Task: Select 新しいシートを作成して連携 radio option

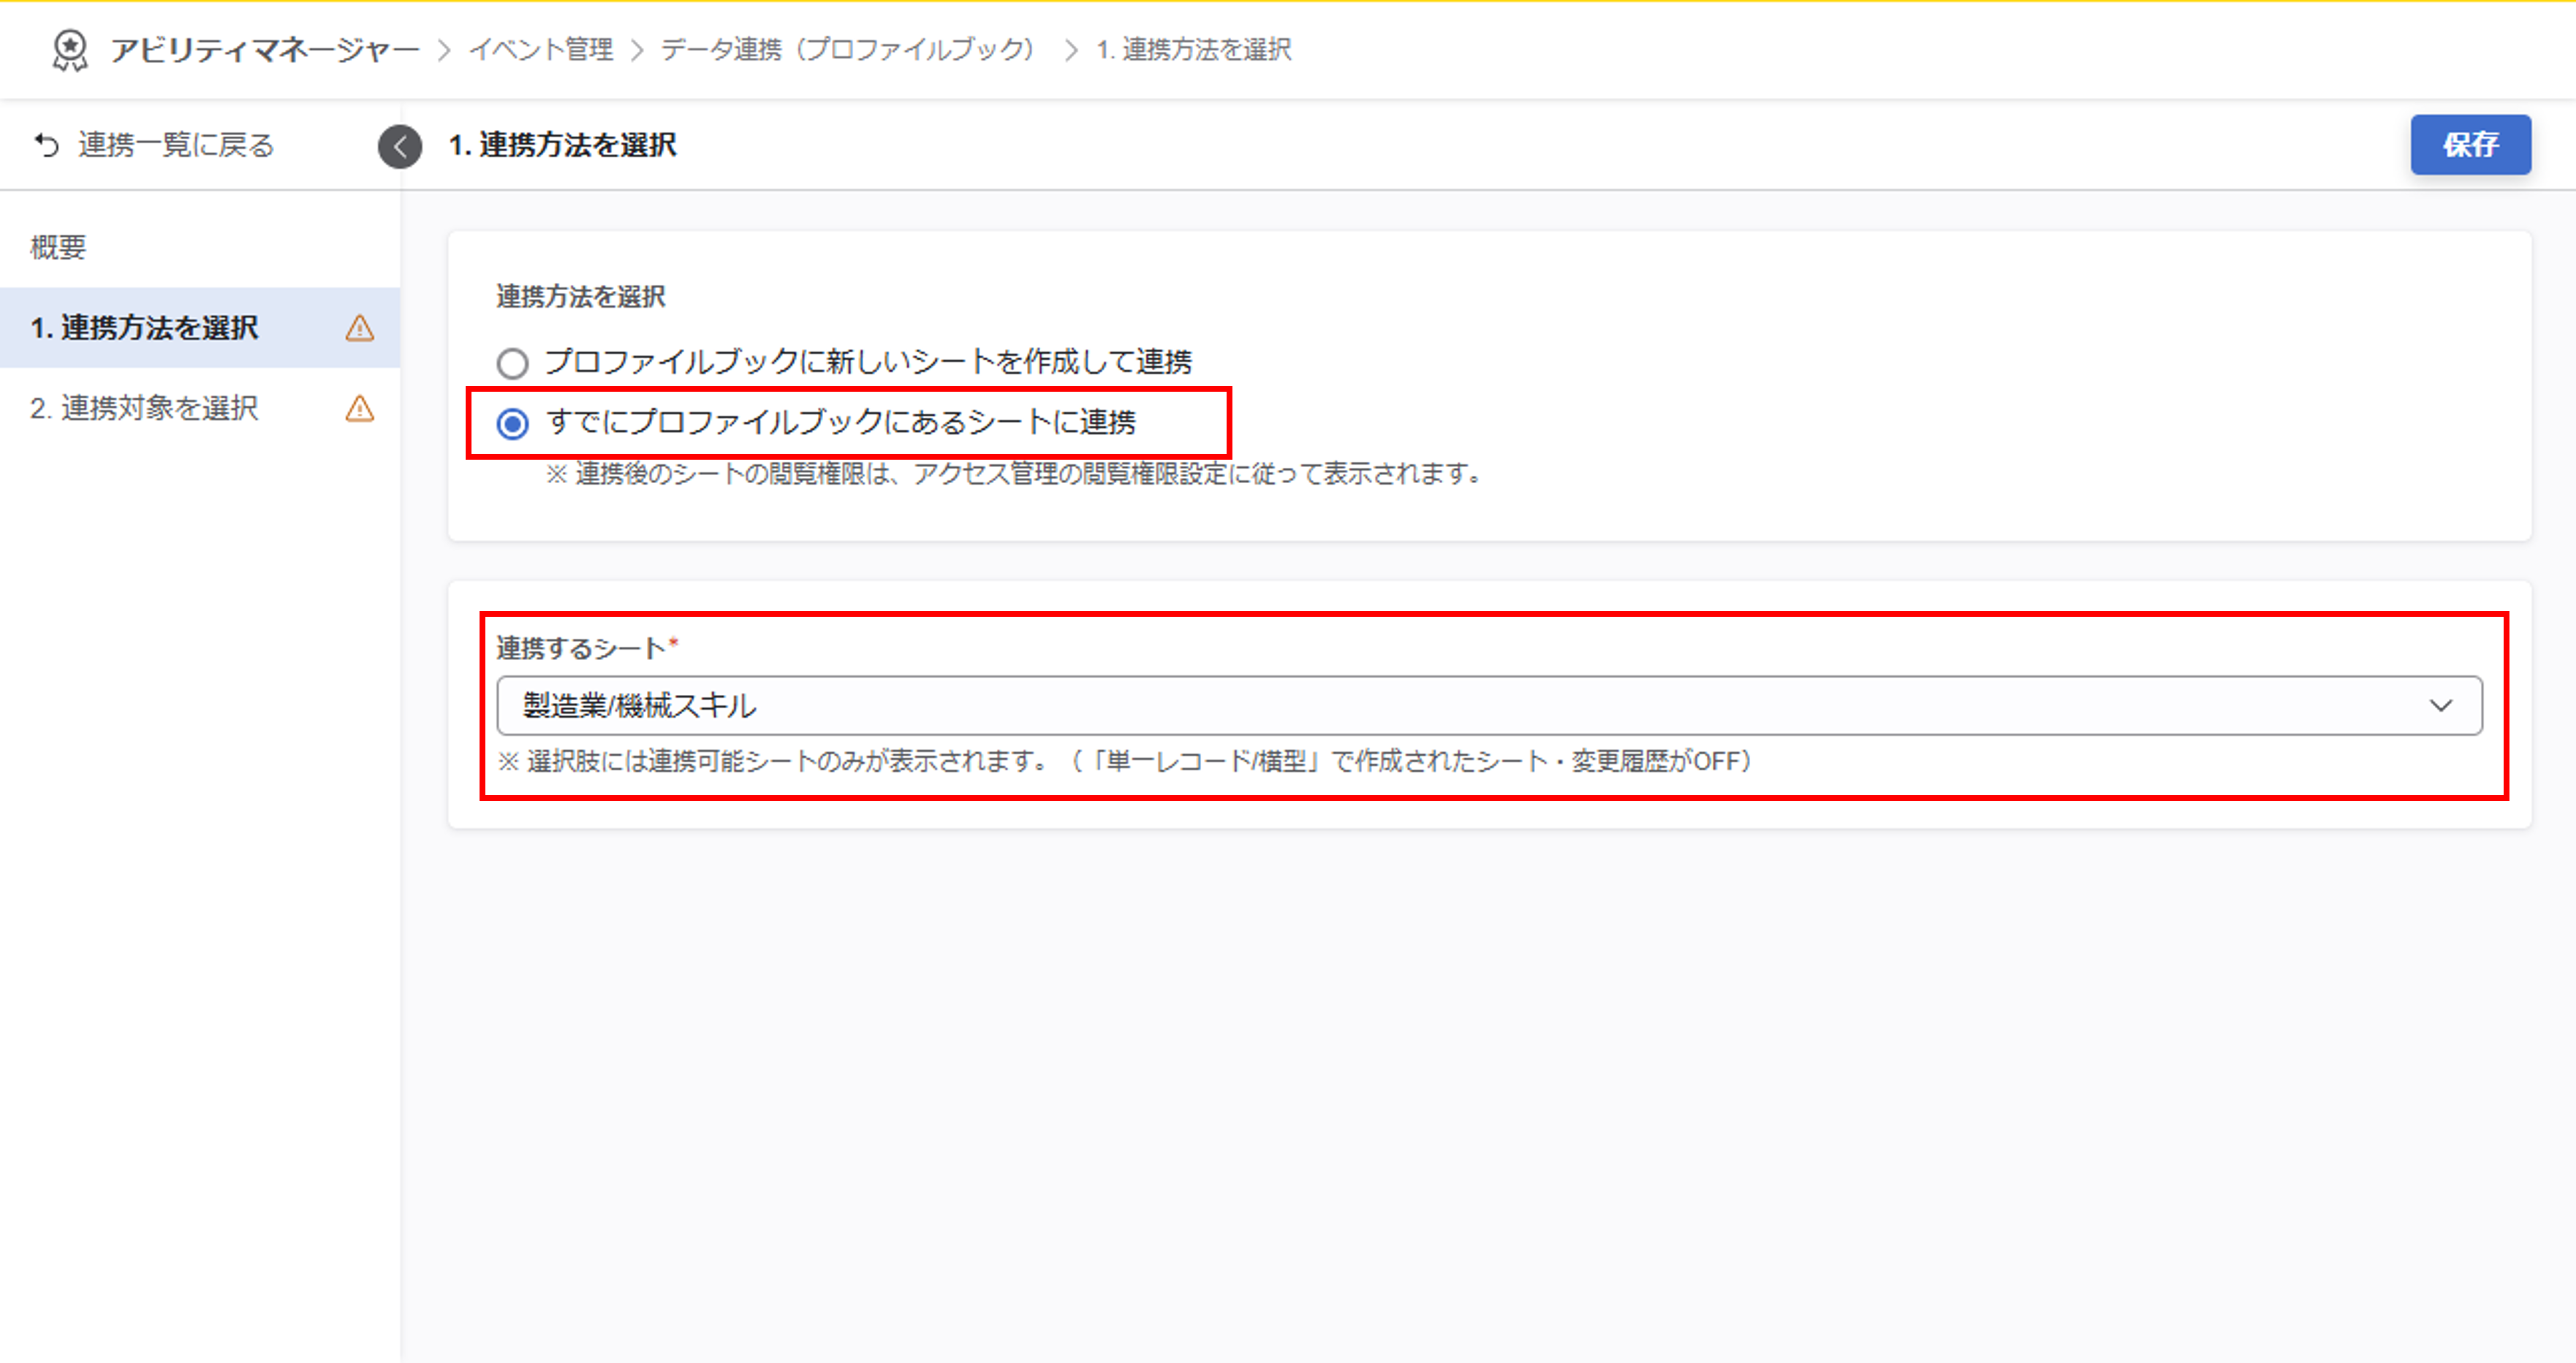Action: pyautogui.click(x=513, y=362)
